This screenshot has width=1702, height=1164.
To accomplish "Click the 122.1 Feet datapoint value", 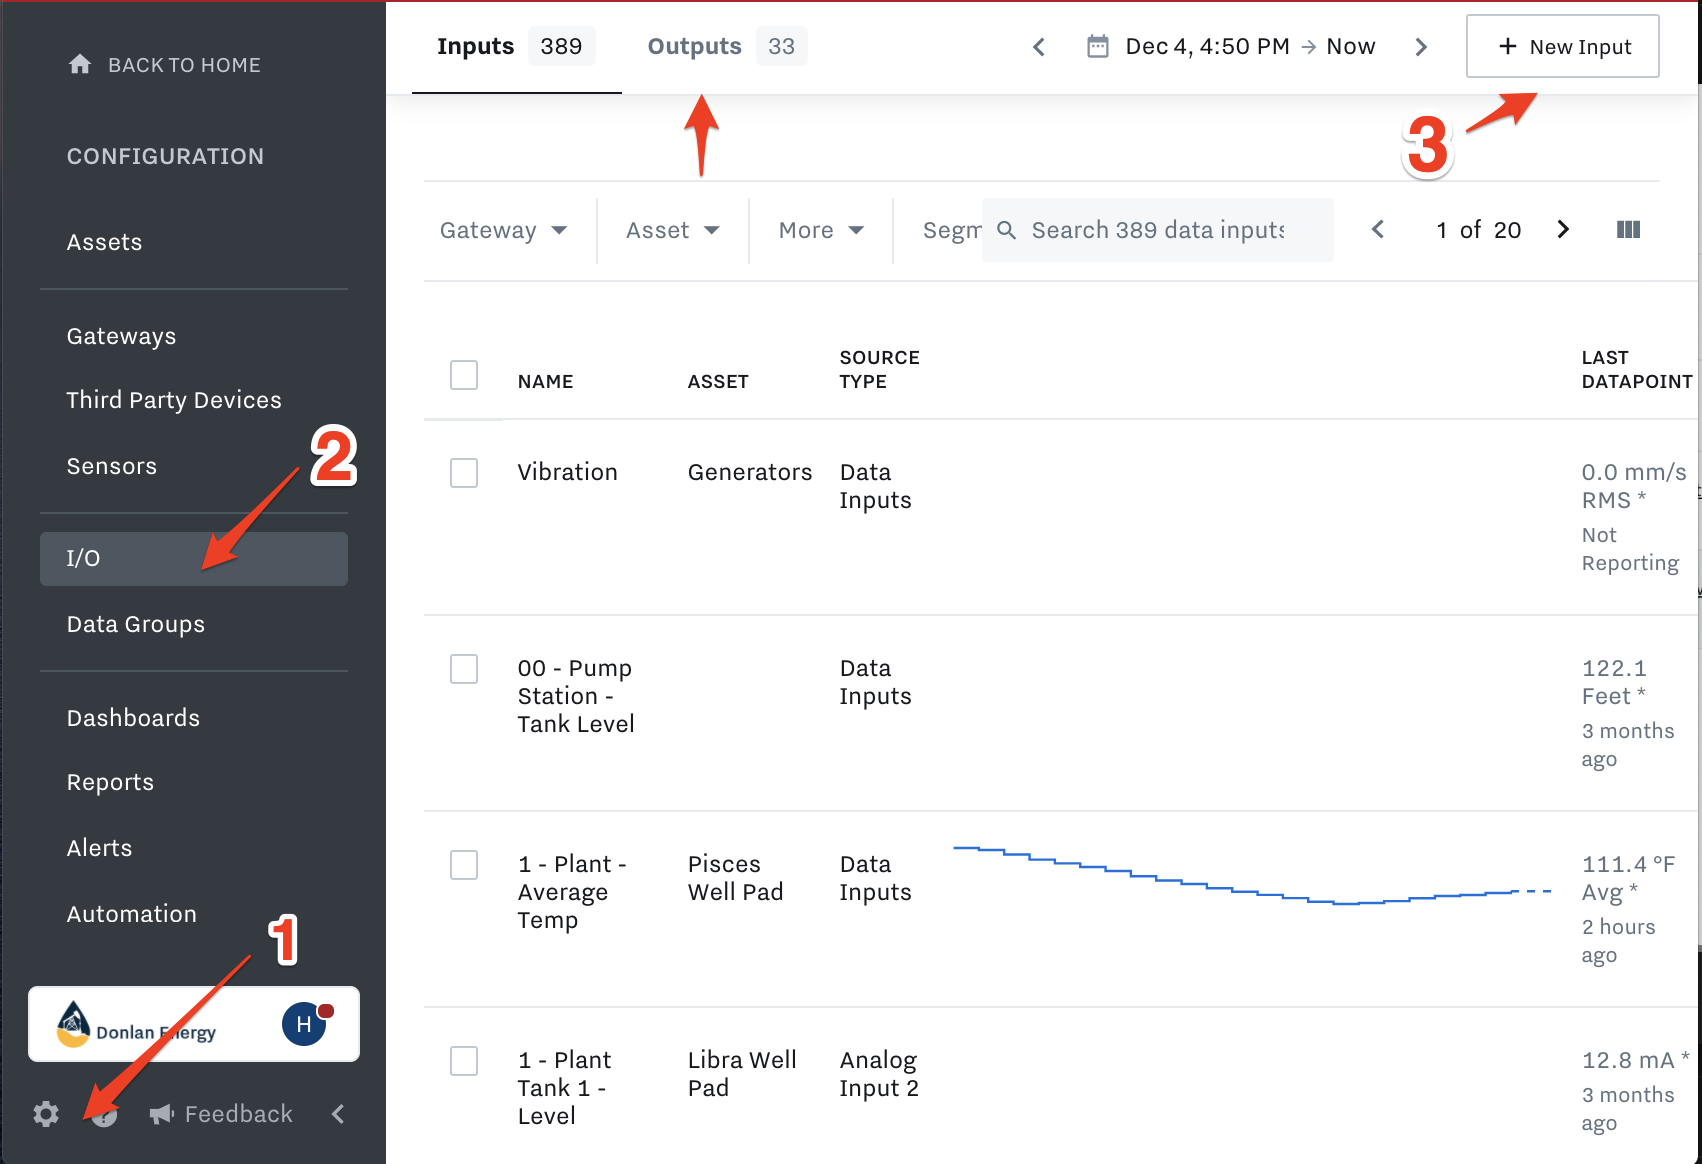I will 1614,682.
